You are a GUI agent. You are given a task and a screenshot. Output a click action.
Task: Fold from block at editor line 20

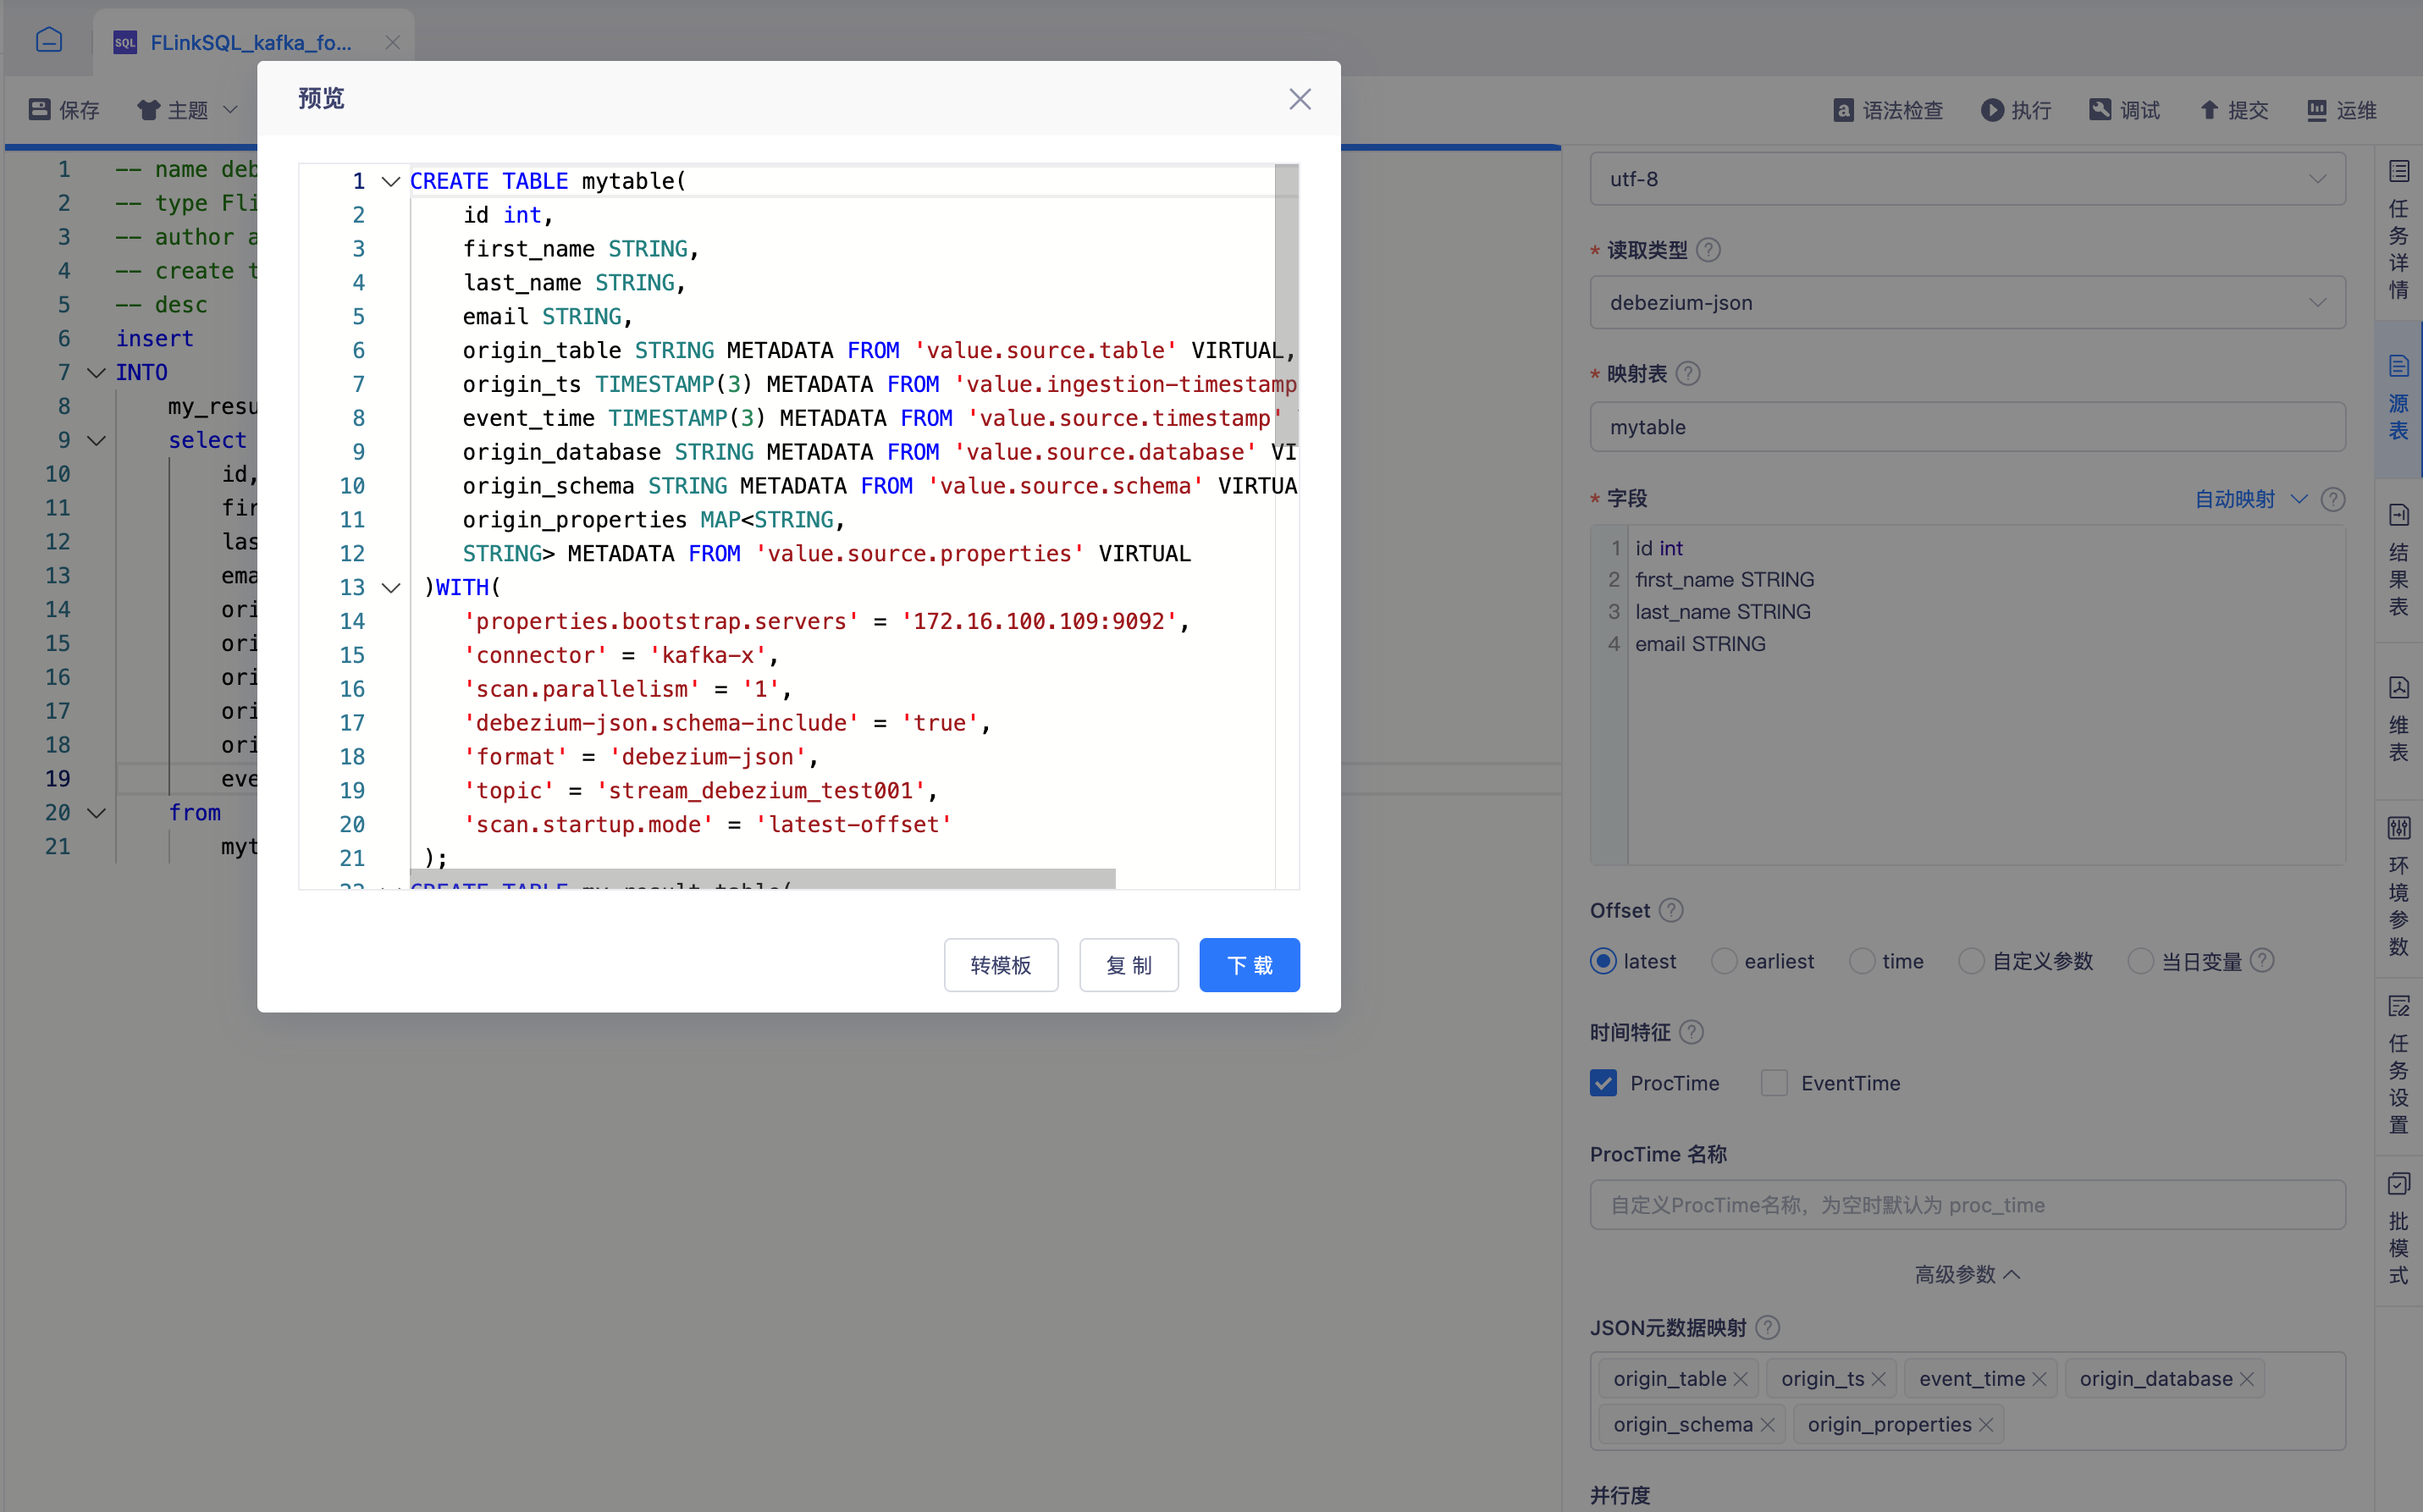(x=97, y=812)
